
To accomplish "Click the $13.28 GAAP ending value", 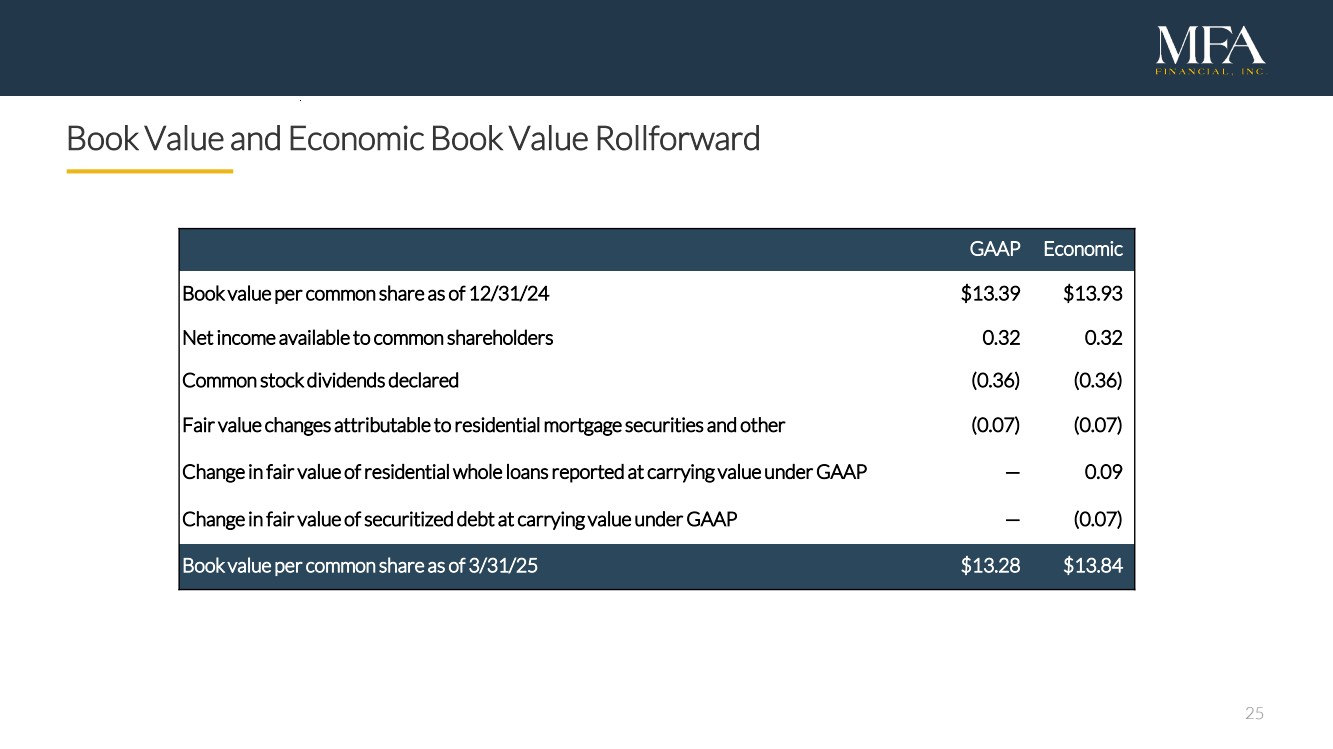I will (990, 566).
